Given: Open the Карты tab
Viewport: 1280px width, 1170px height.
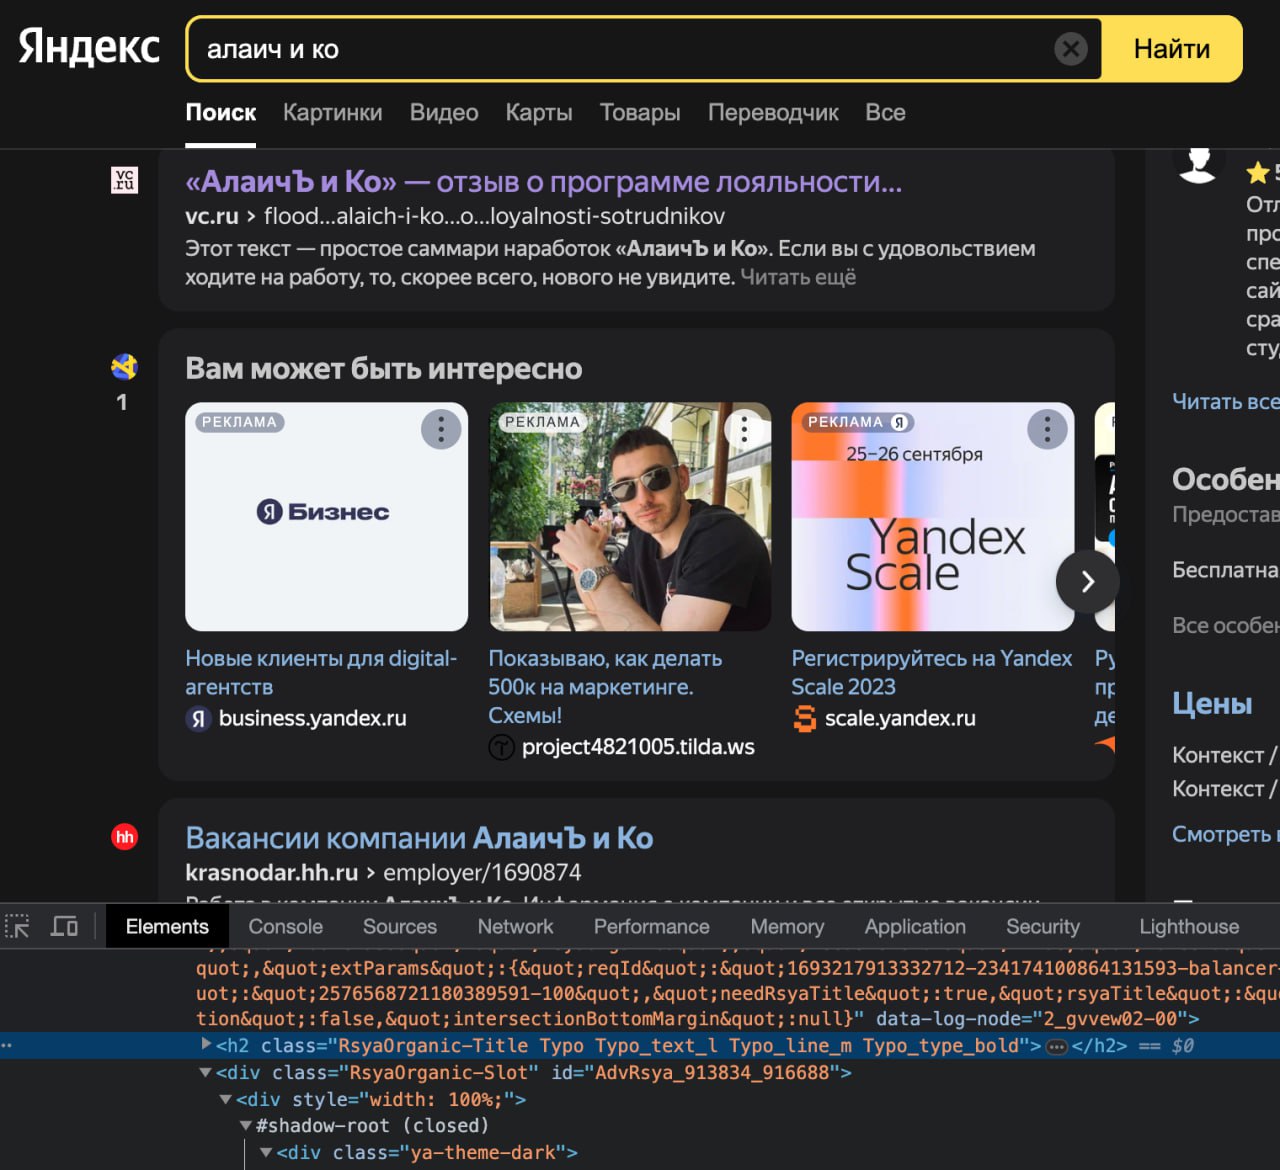Looking at the screenshot, I should point(539,112).
